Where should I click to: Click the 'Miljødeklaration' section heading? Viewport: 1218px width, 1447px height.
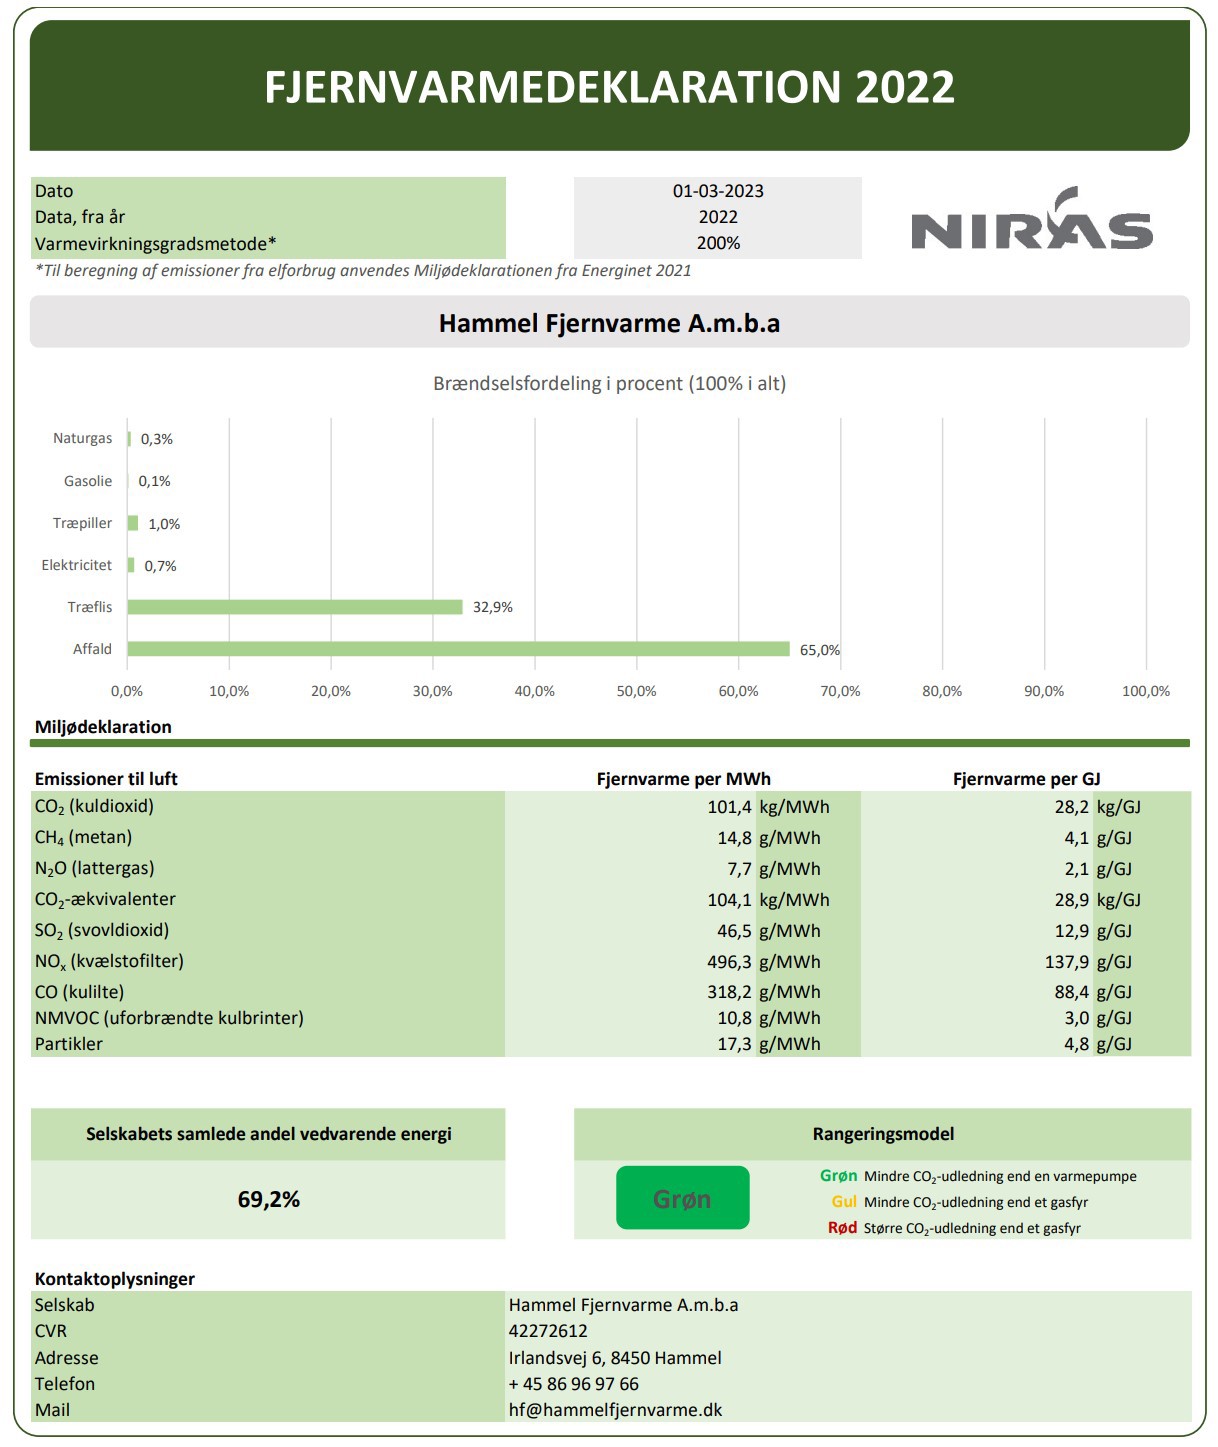point(103,727)
